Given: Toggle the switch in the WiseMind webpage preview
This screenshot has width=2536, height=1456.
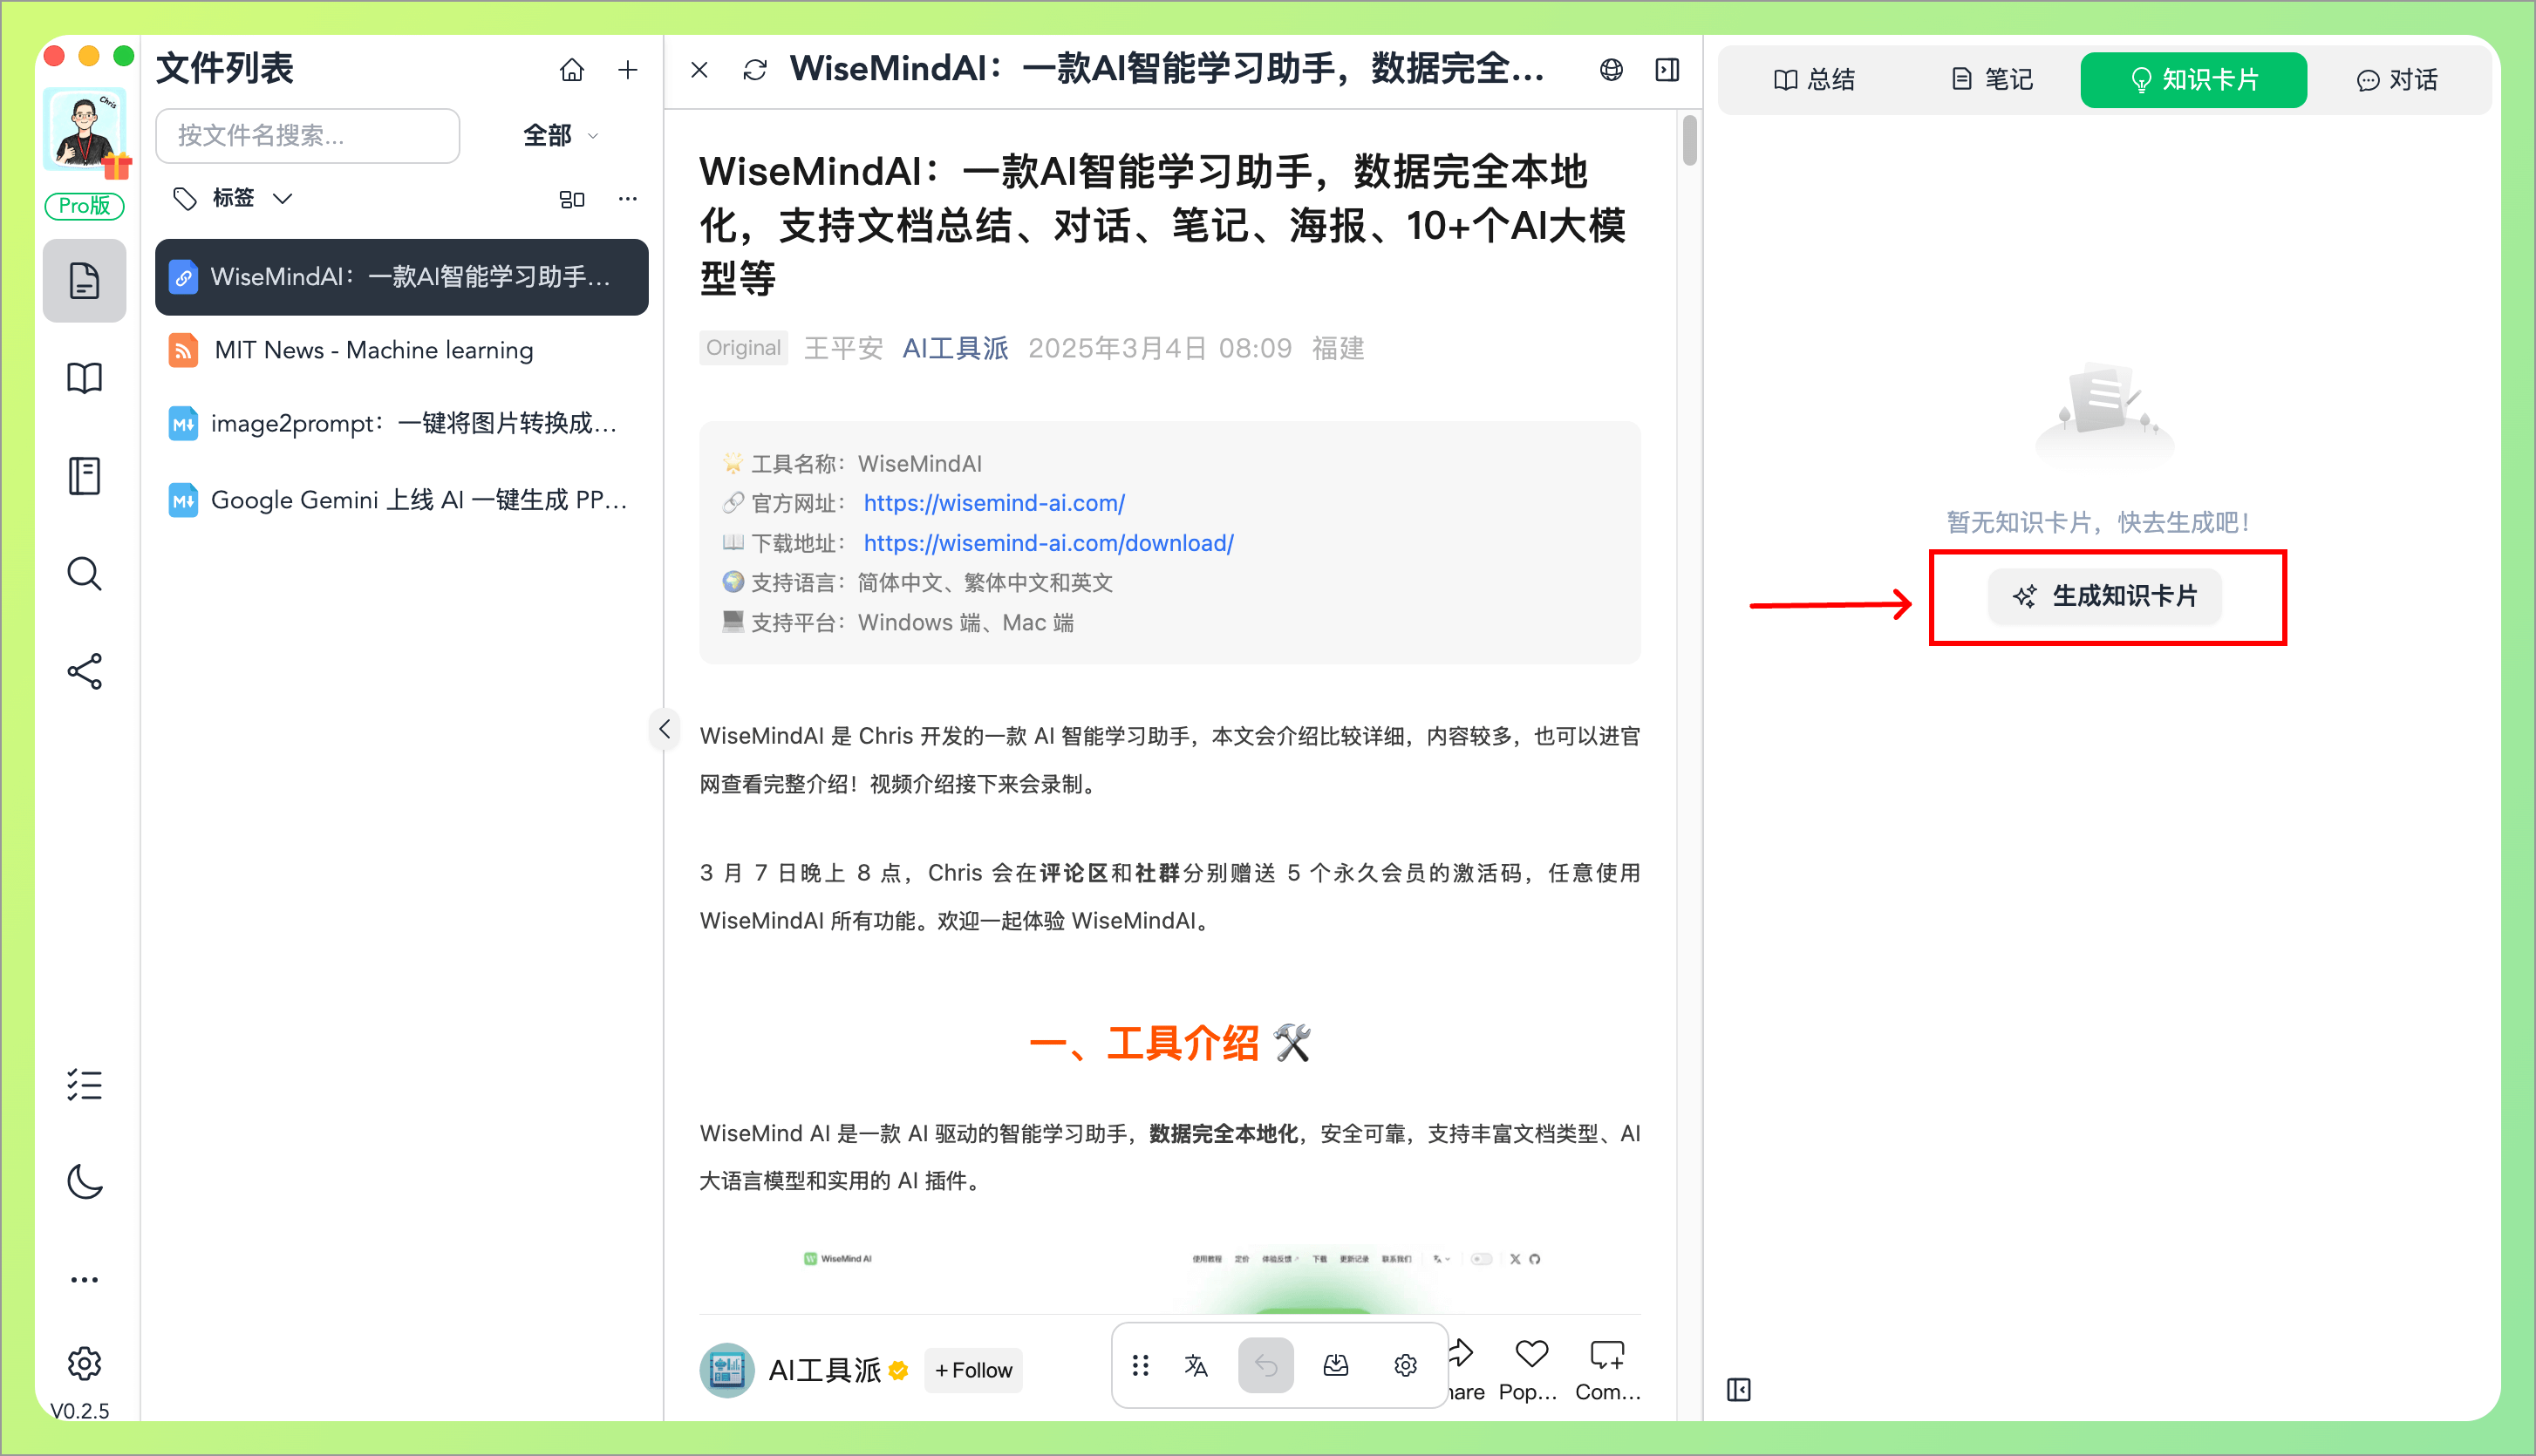Looking at the screenshot, I should [x=1483, y=1258].
